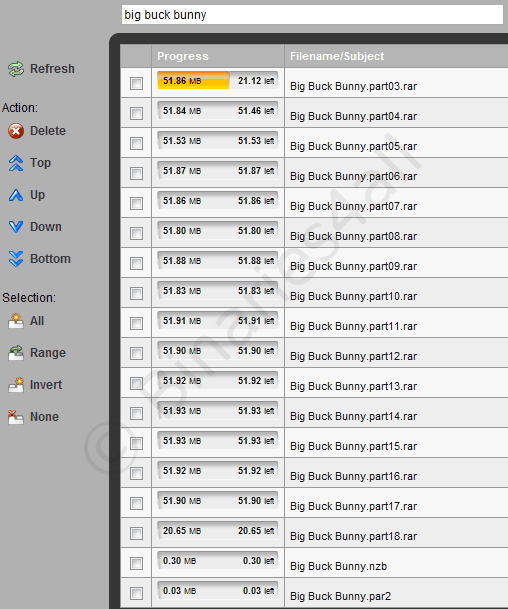Click the Up arrow icon
The height and width of the screenshot is (609, 508).
16,195
